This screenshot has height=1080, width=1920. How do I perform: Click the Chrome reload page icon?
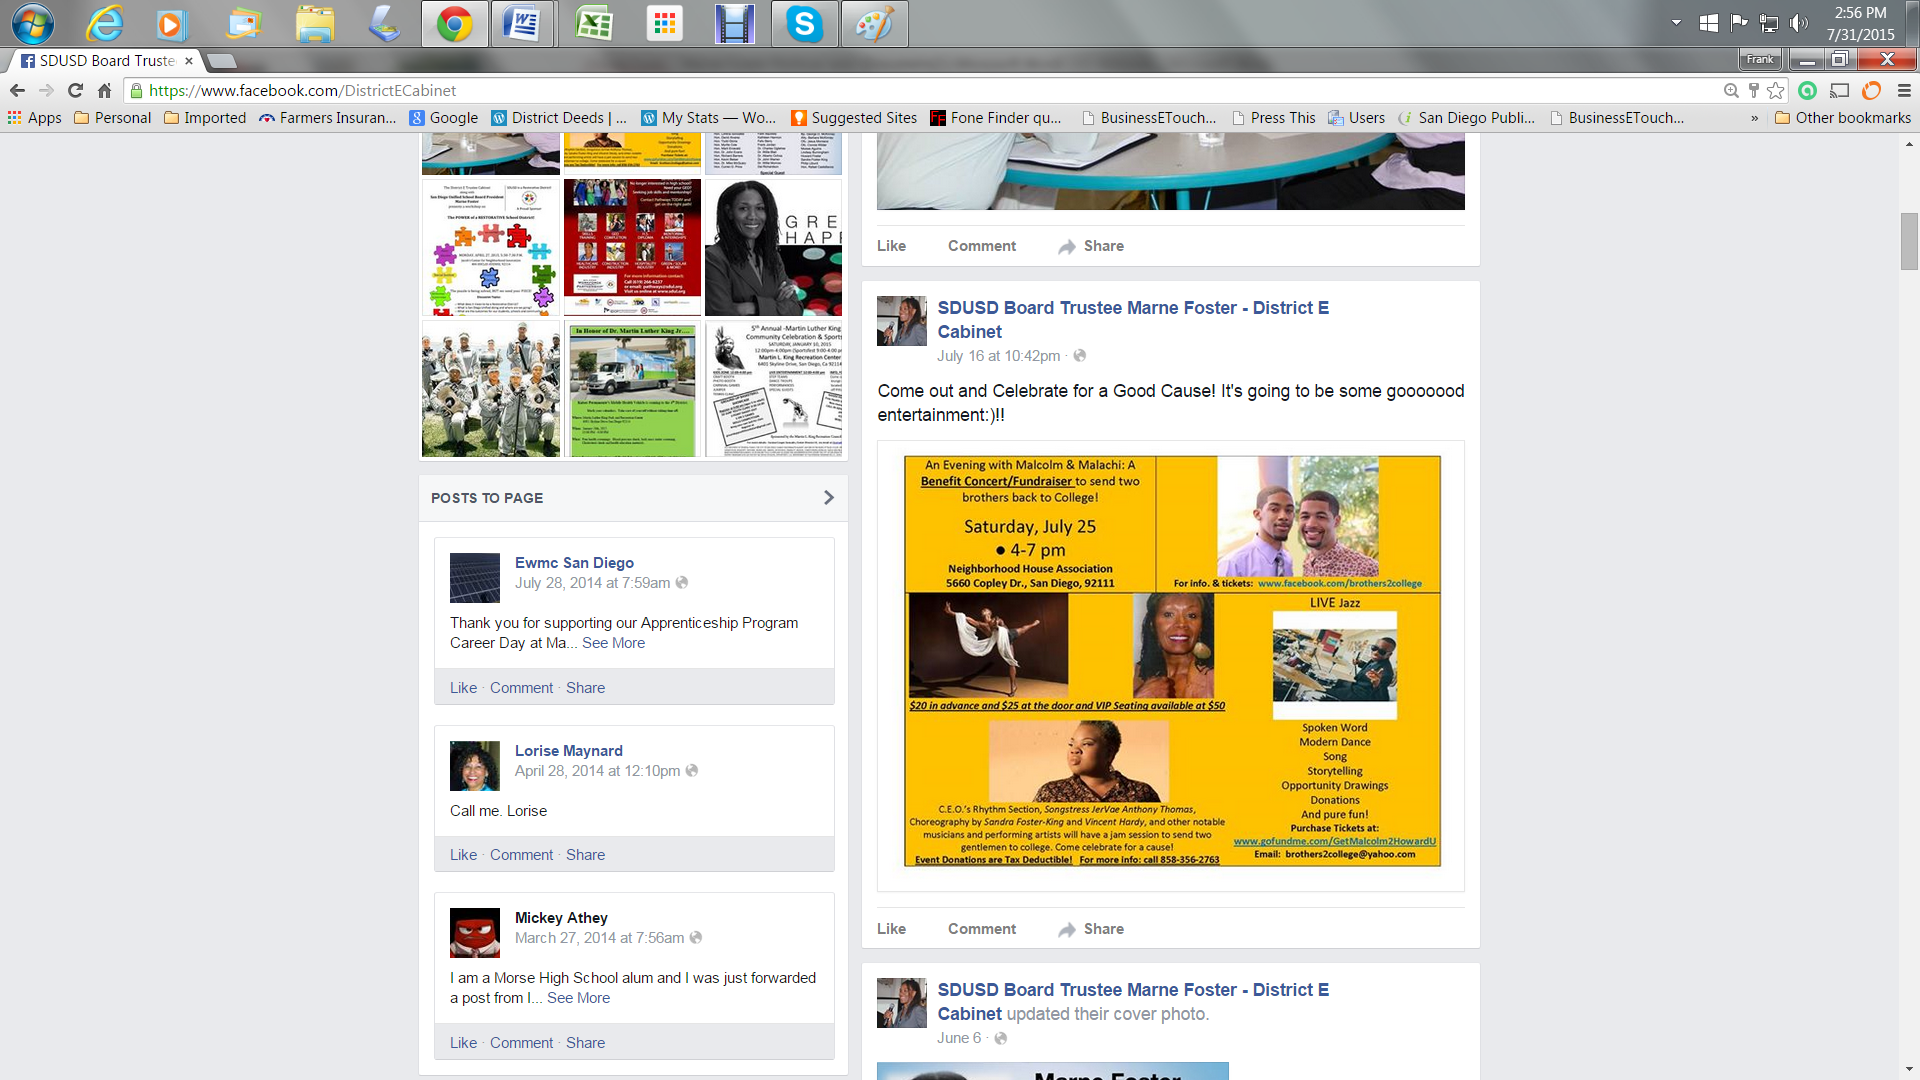click(75, 90)
